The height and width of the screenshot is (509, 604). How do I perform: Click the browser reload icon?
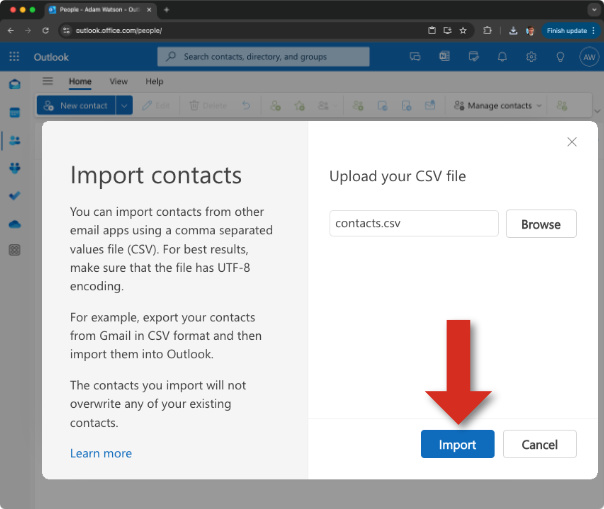45,30
